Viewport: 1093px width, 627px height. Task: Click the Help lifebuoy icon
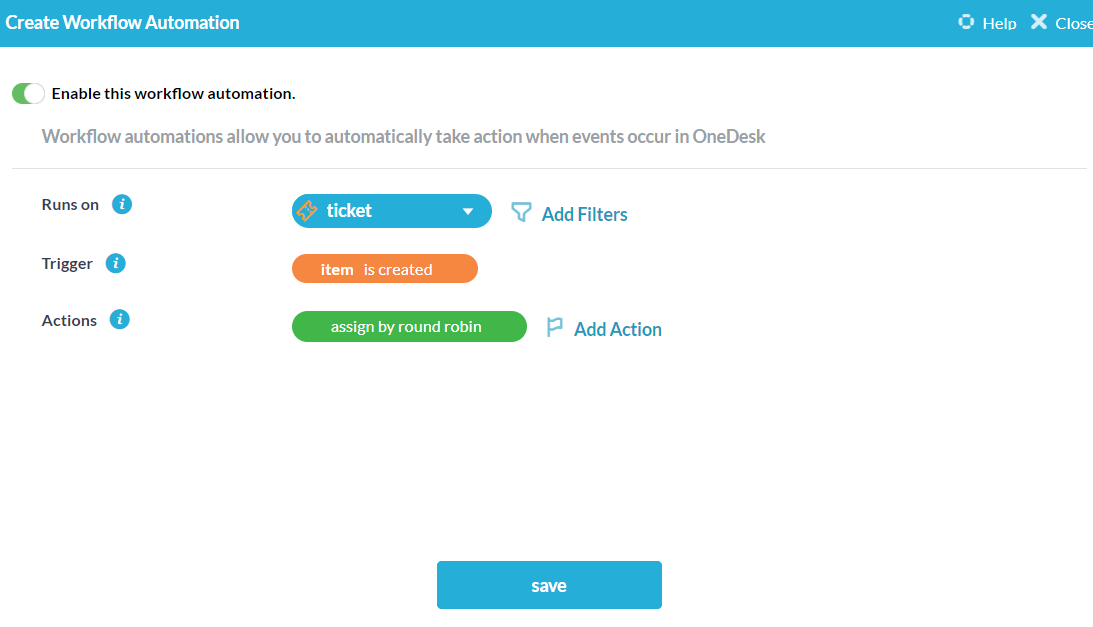point(966,22)
